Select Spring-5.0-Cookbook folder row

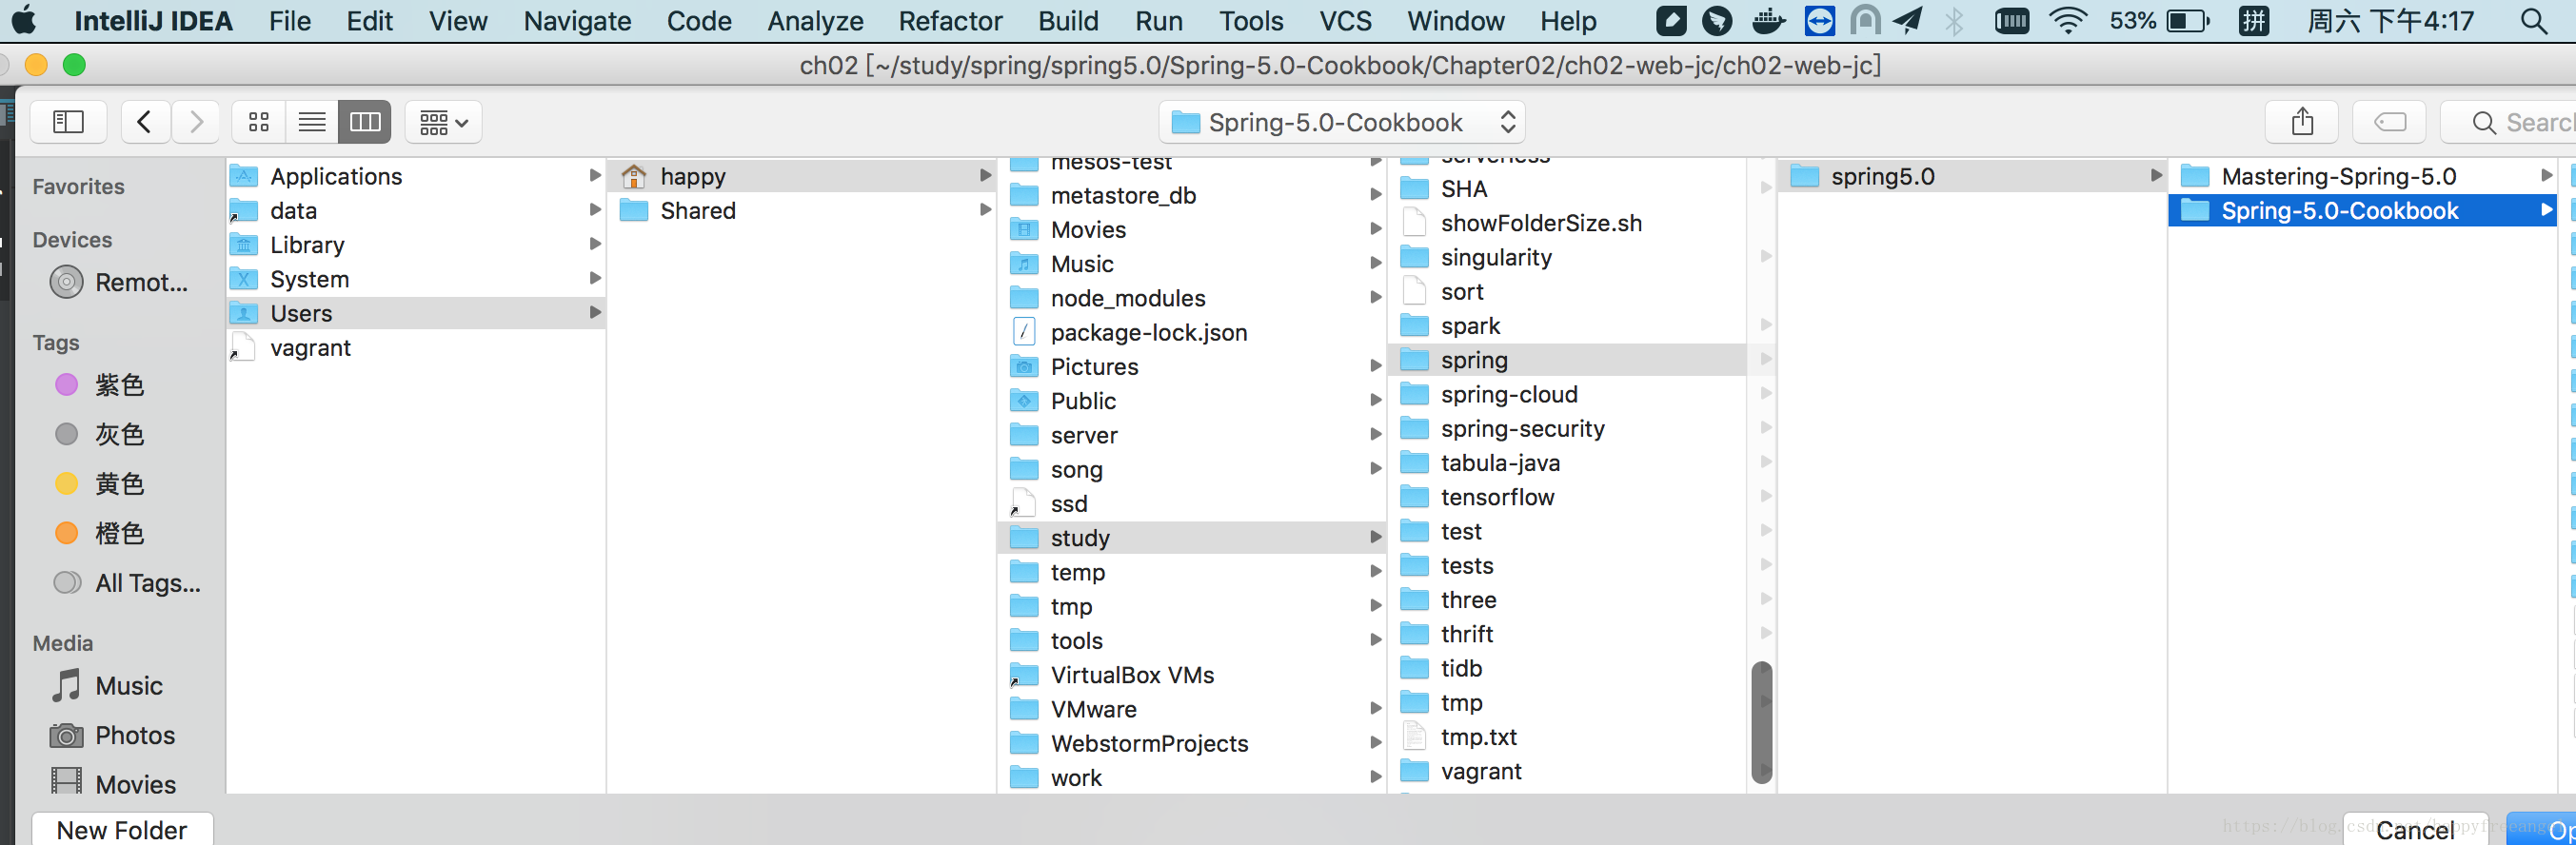(x=2360, y=210)
